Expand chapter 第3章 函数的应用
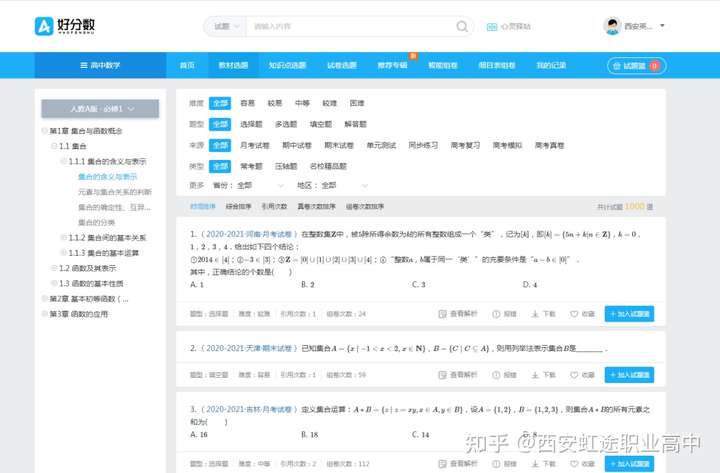 pos(45,314)
